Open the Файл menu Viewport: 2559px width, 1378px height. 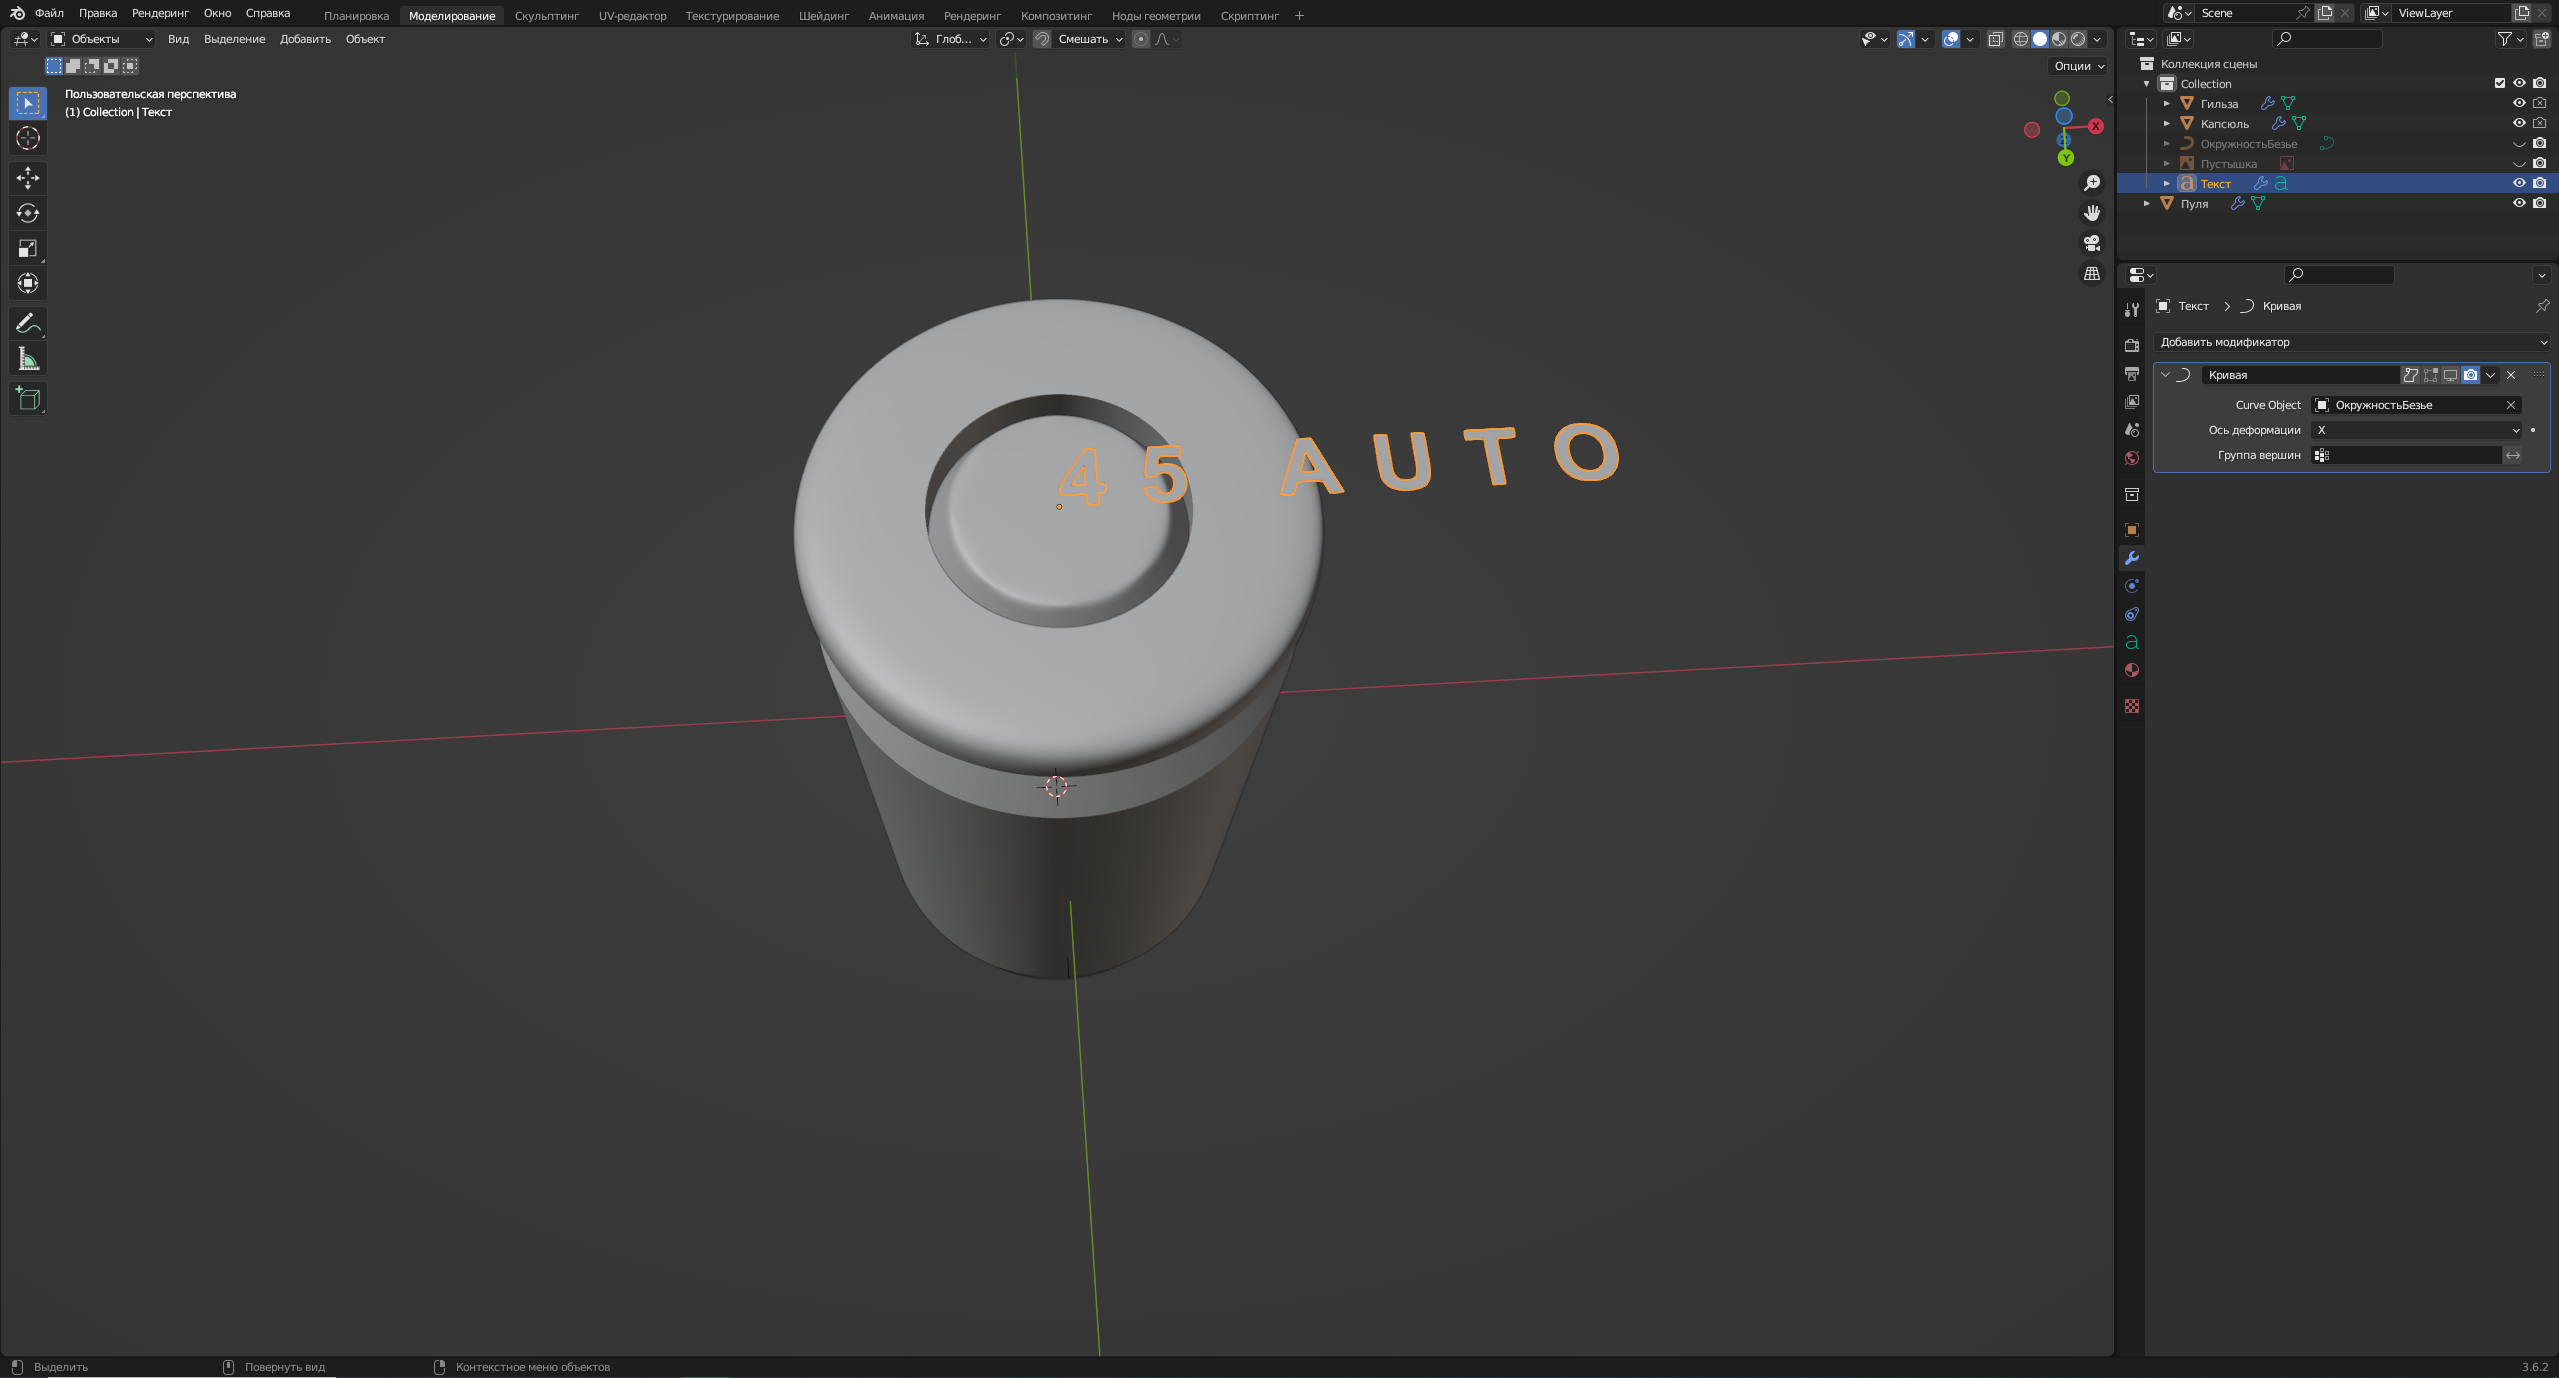click(x=49, y=13)
